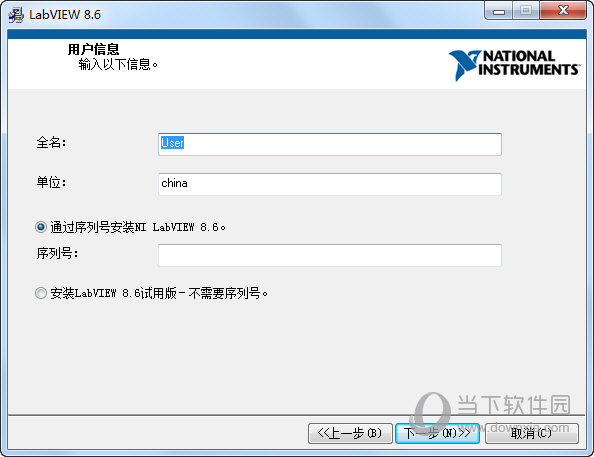This screenshot has width=594, height=457.
Task: Click the 全名: label
Action: pyautogui.click(x=51, y=143)
